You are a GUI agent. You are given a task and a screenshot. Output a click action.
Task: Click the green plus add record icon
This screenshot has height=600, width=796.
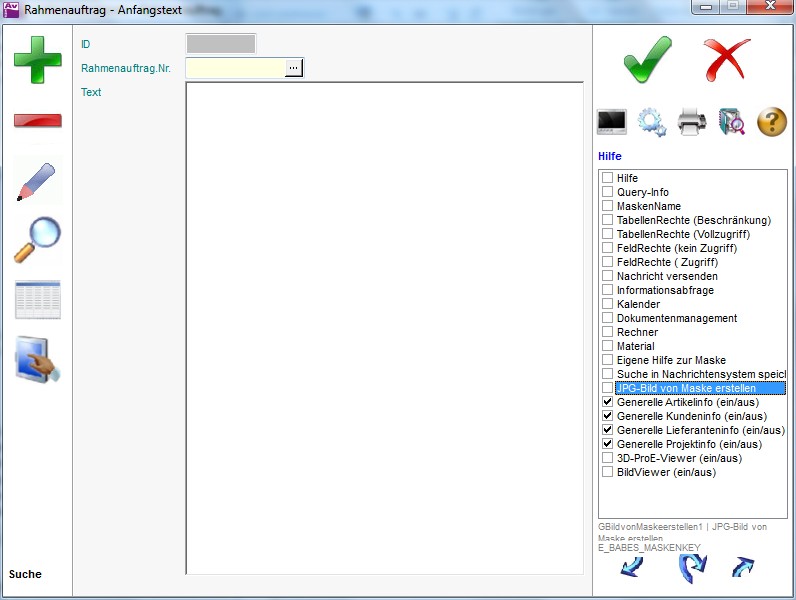coord(37,59)
